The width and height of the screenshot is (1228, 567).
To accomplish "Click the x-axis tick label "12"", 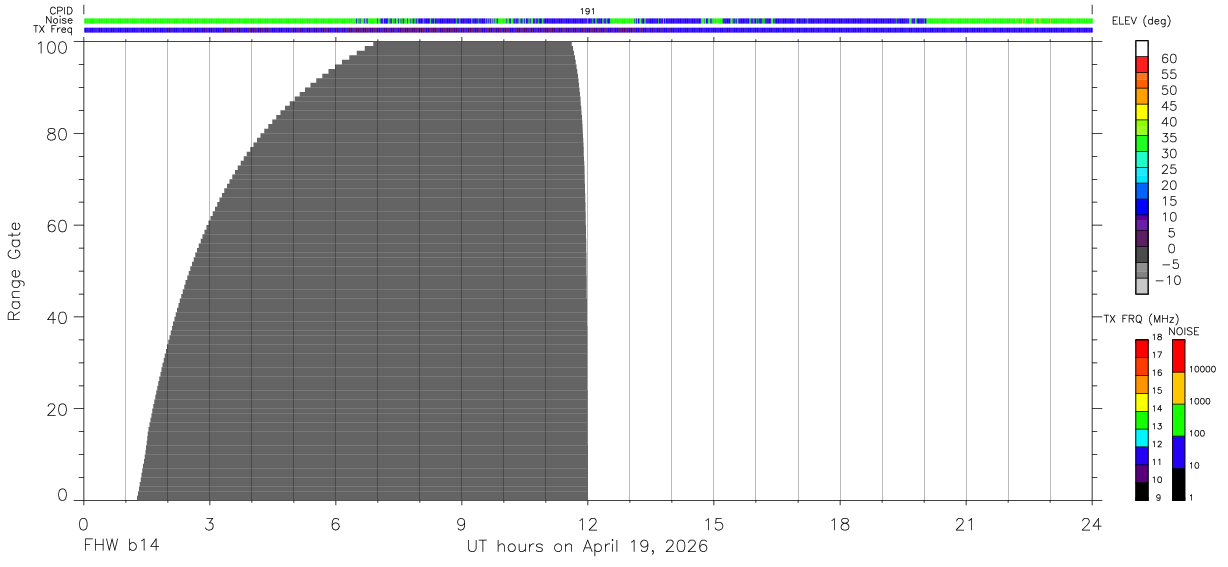I will click(x=587, y=525).
